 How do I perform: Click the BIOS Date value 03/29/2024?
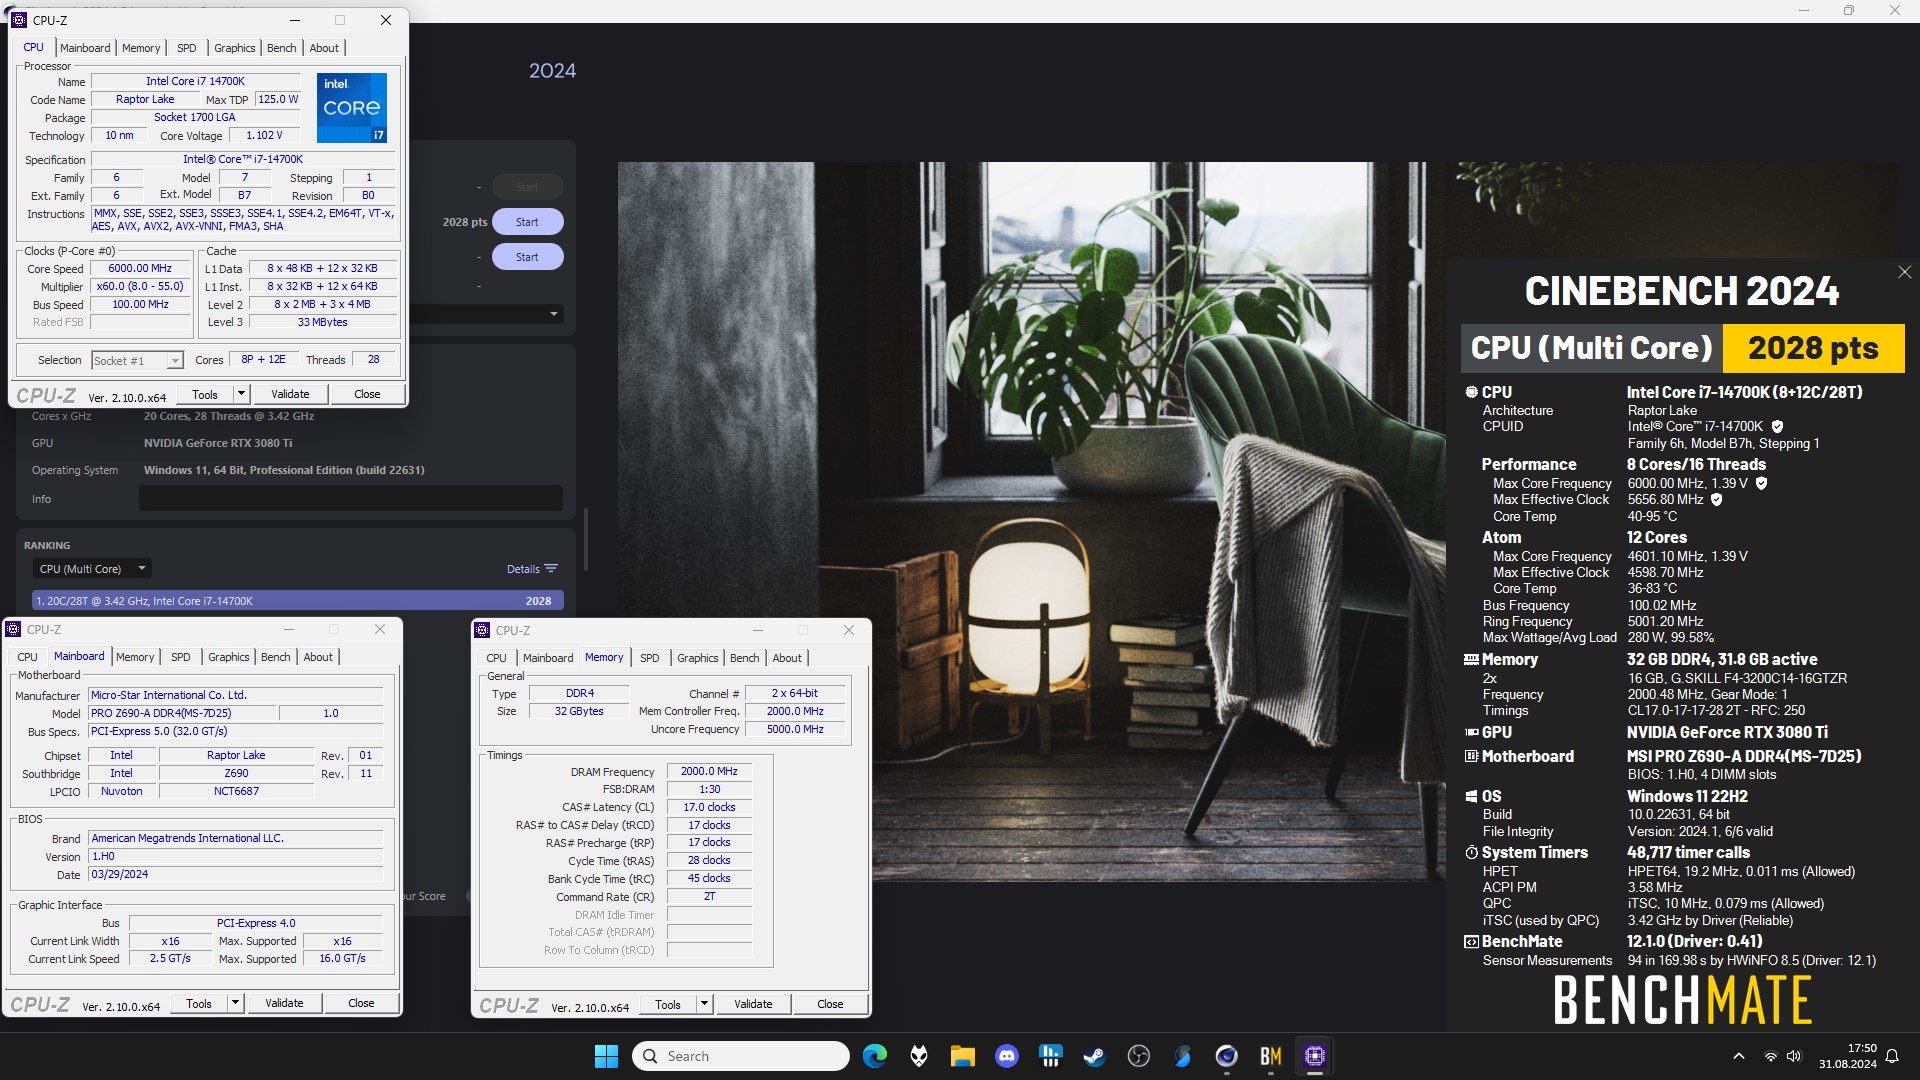click(236, 874)
